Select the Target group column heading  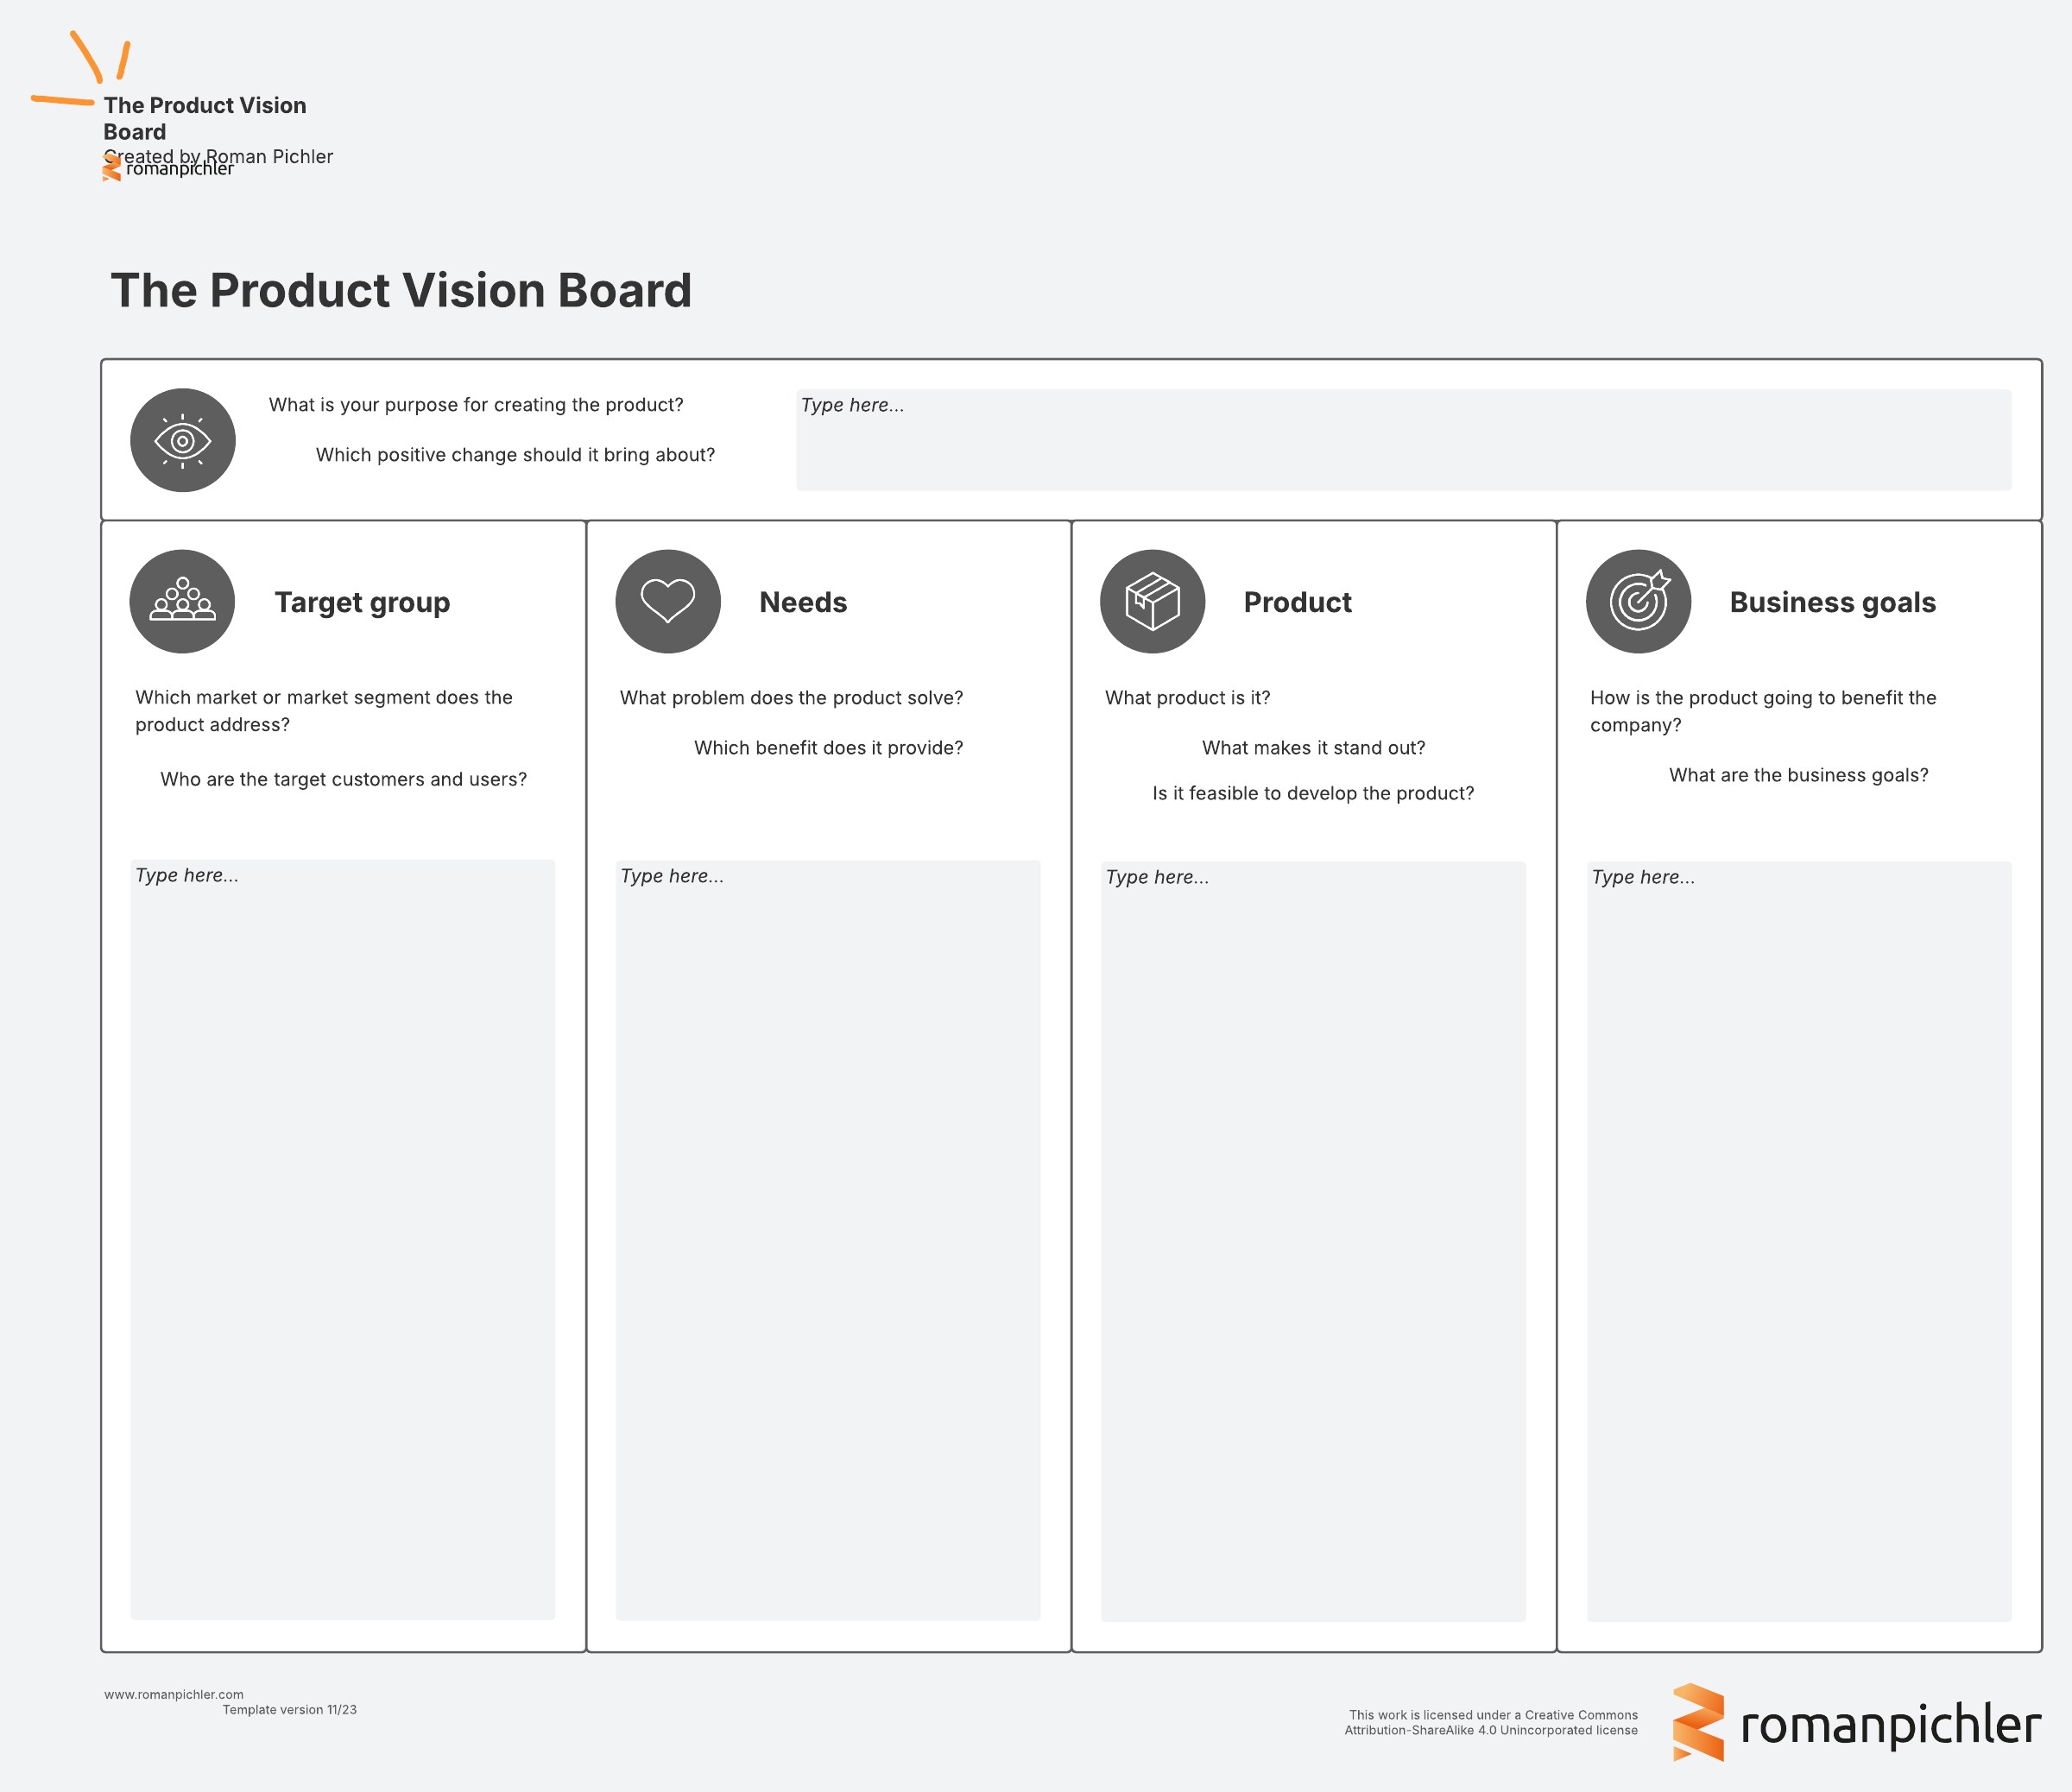tap(362, 602)
